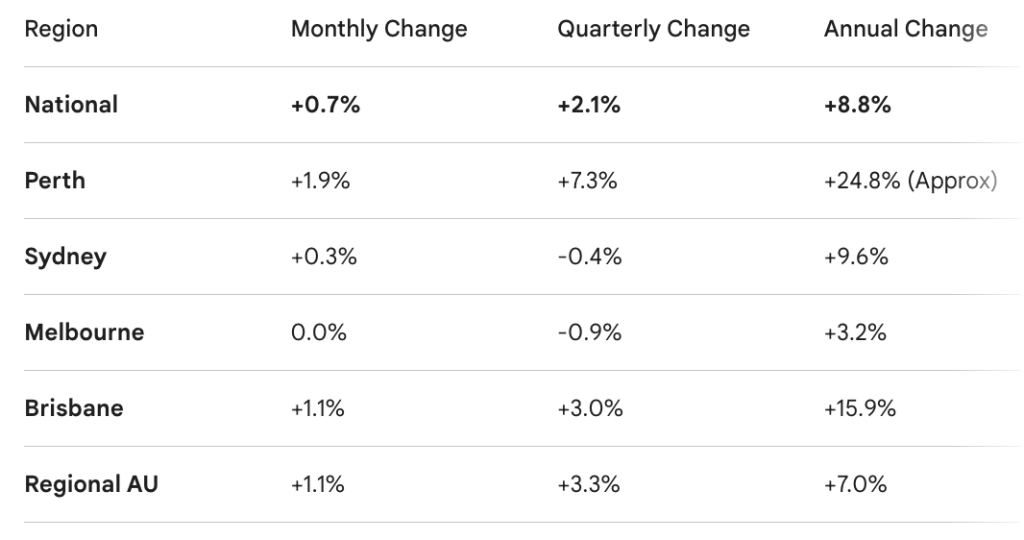Click Sydney's -0.4% quarterly change cell
The height and width of the screenshot is (540, 1024).
tap(589, 256)
